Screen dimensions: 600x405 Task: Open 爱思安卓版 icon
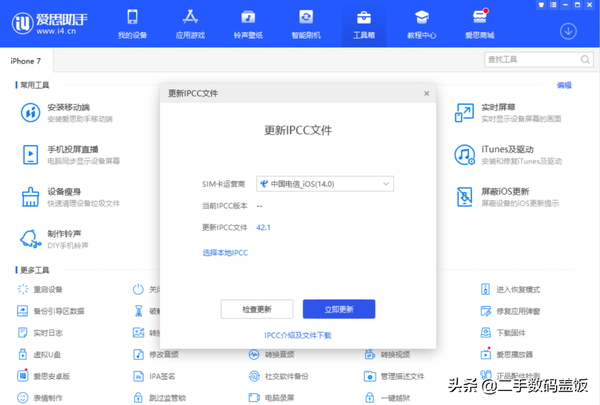click(23, 376)
